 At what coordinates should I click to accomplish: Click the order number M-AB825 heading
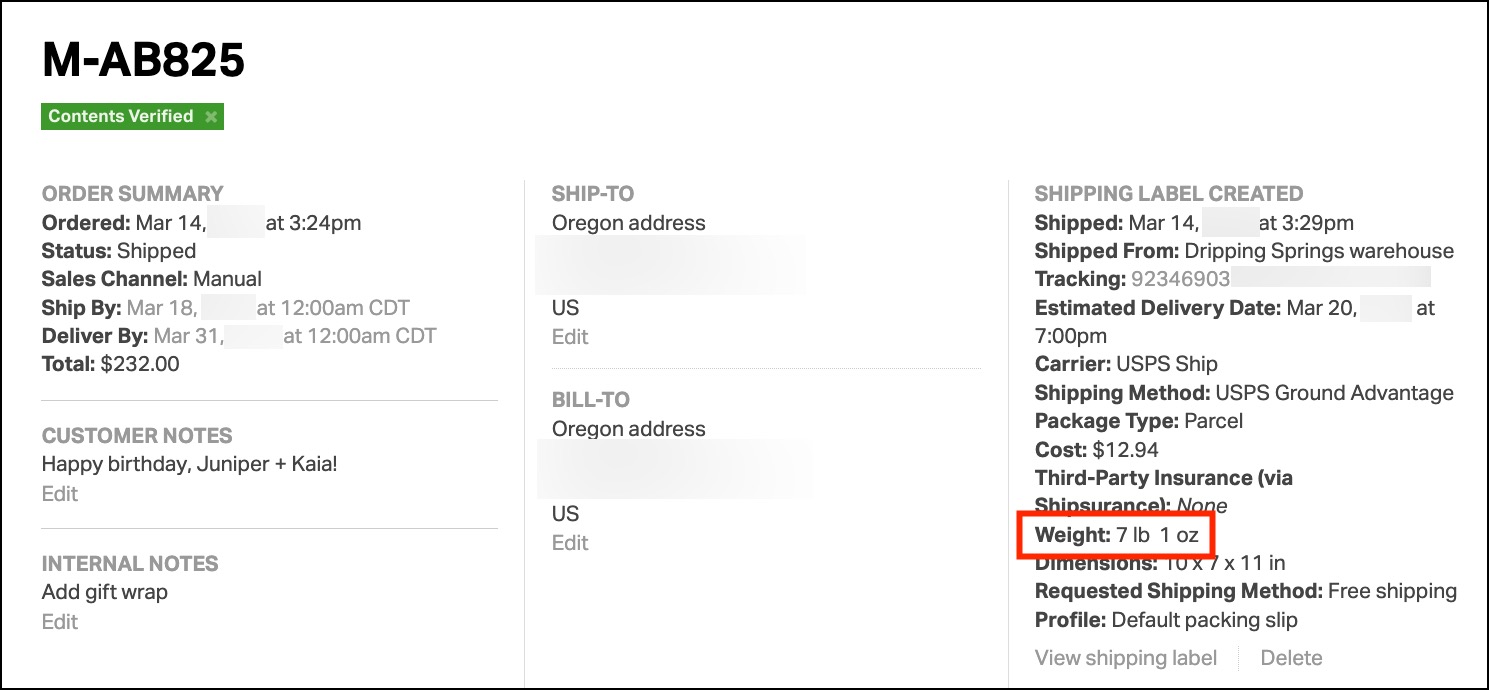tap(143, 61)
